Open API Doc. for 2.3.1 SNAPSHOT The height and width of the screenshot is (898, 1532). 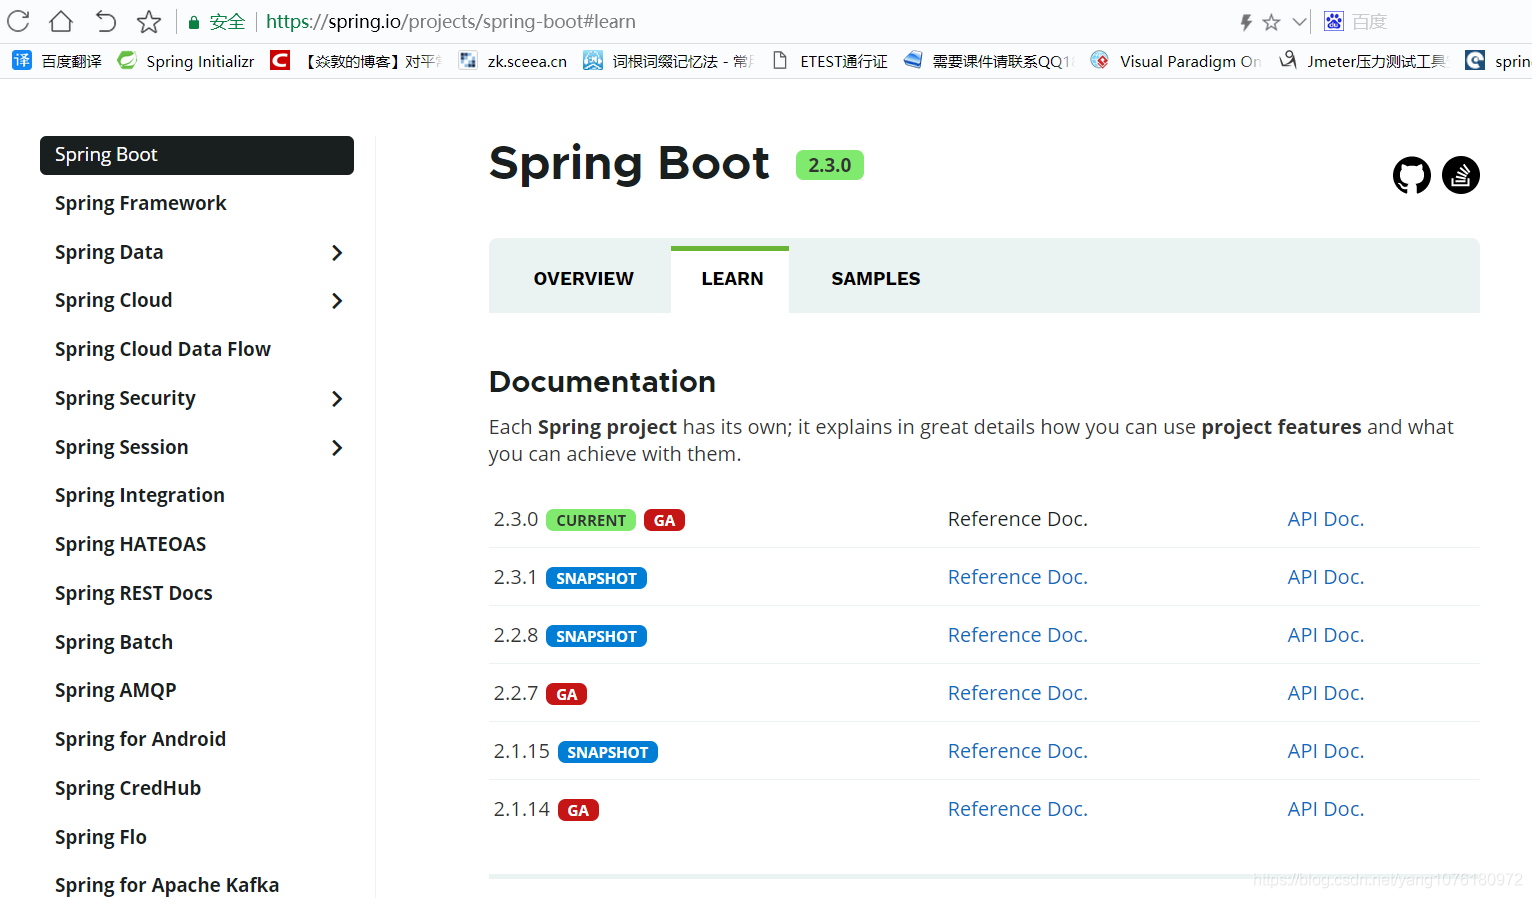click(x=1326, y=577)
